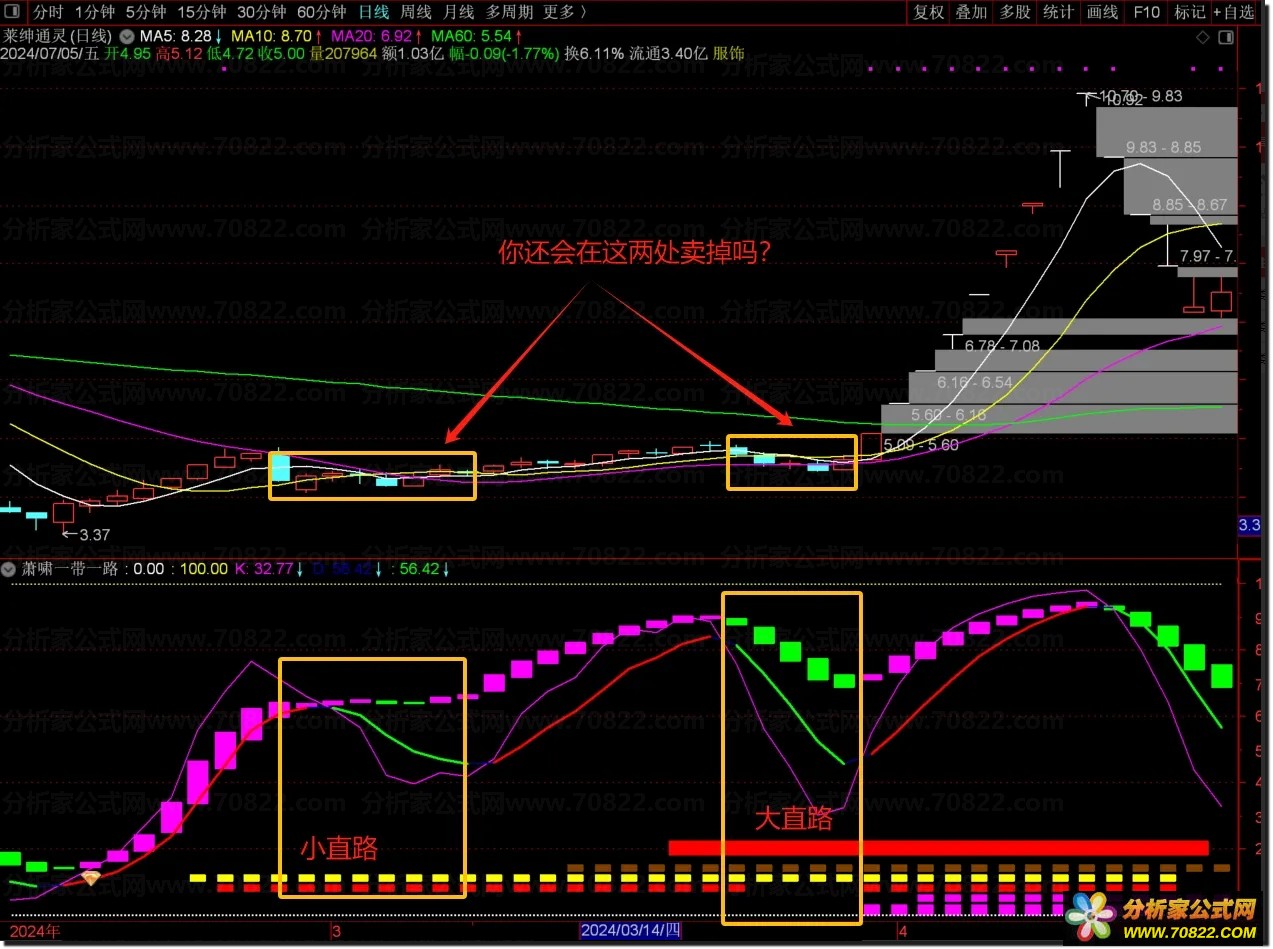Image resolution: width=1273 pixels, height=949 pixels.
Task: Open the F10 company info
Action: coord(1146,12)
